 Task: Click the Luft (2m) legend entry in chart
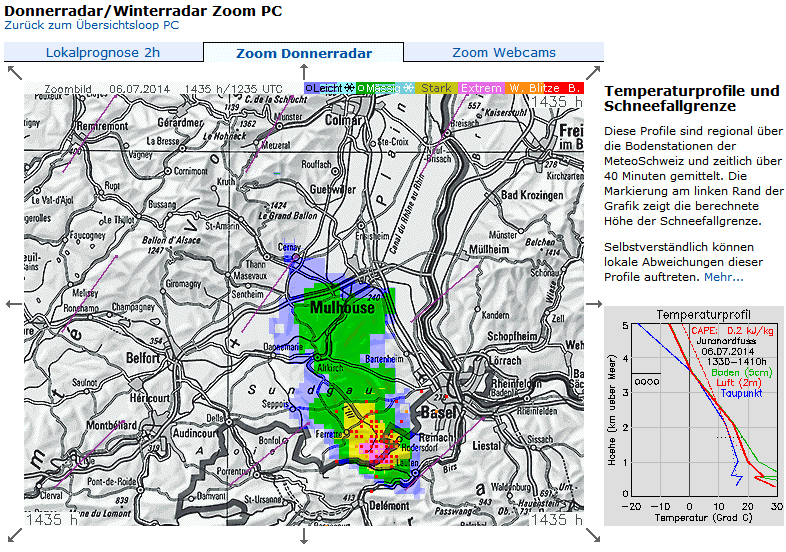click(738, 383)
